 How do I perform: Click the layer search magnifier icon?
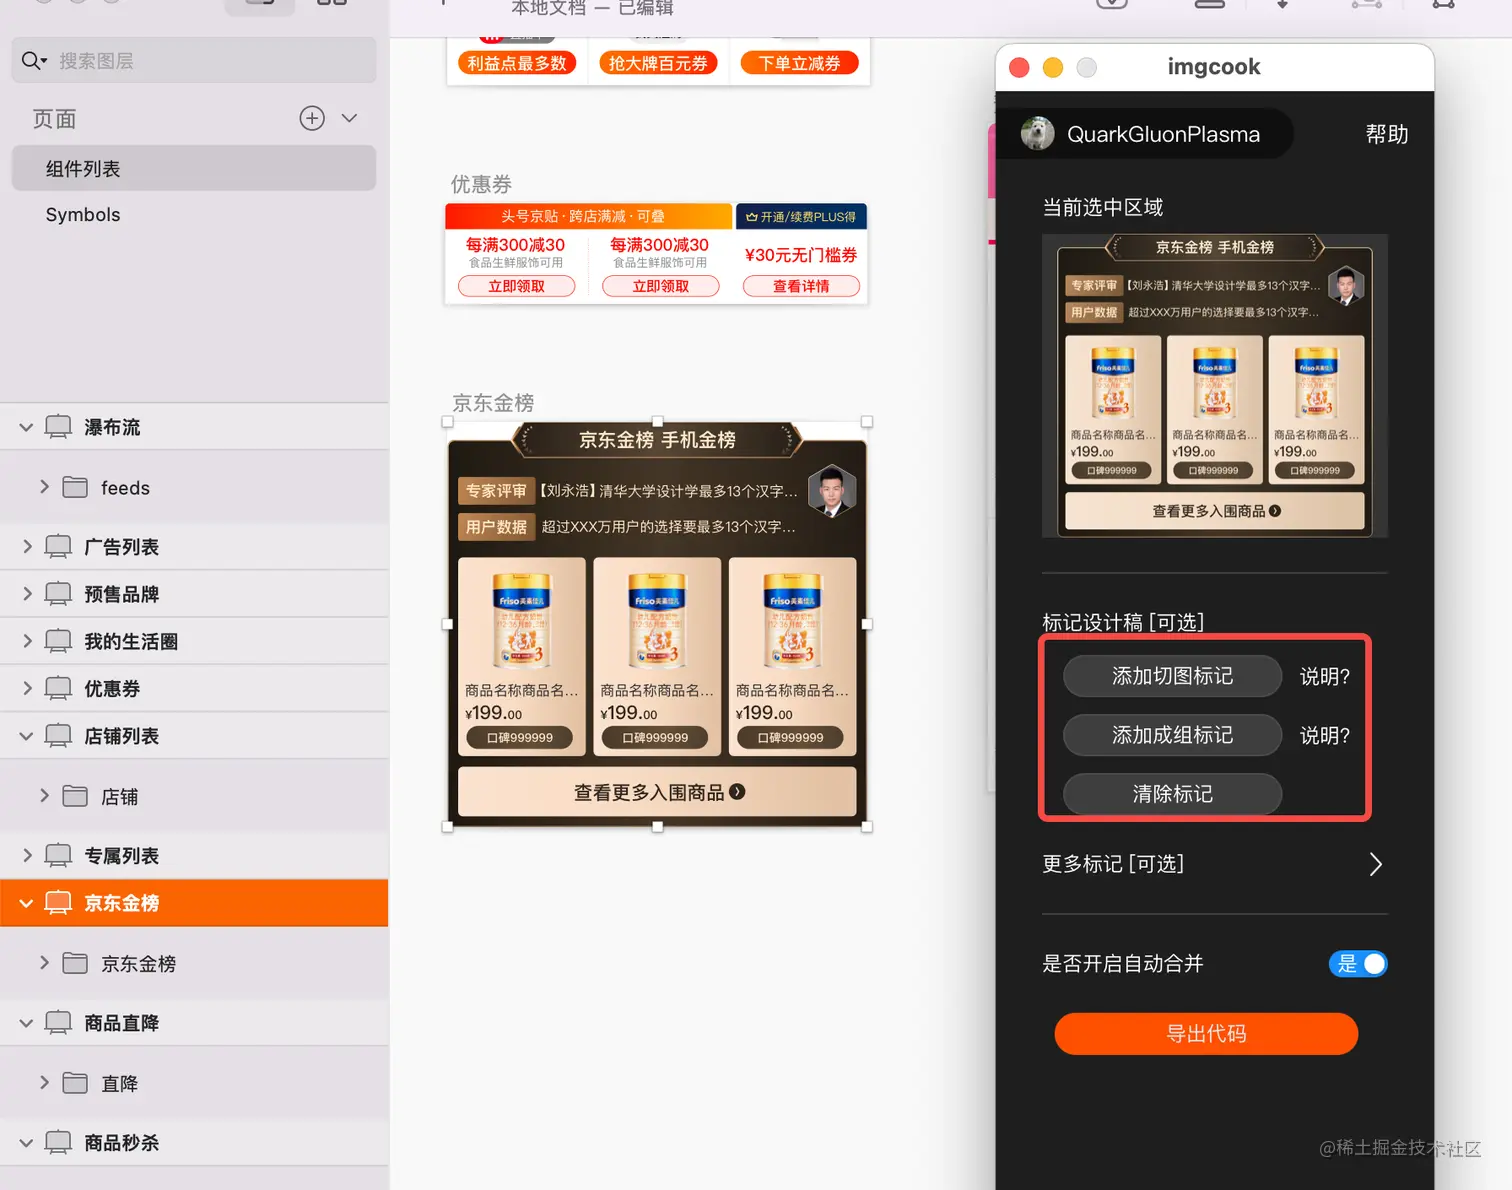pyautogui.click(x=33, y=61)
